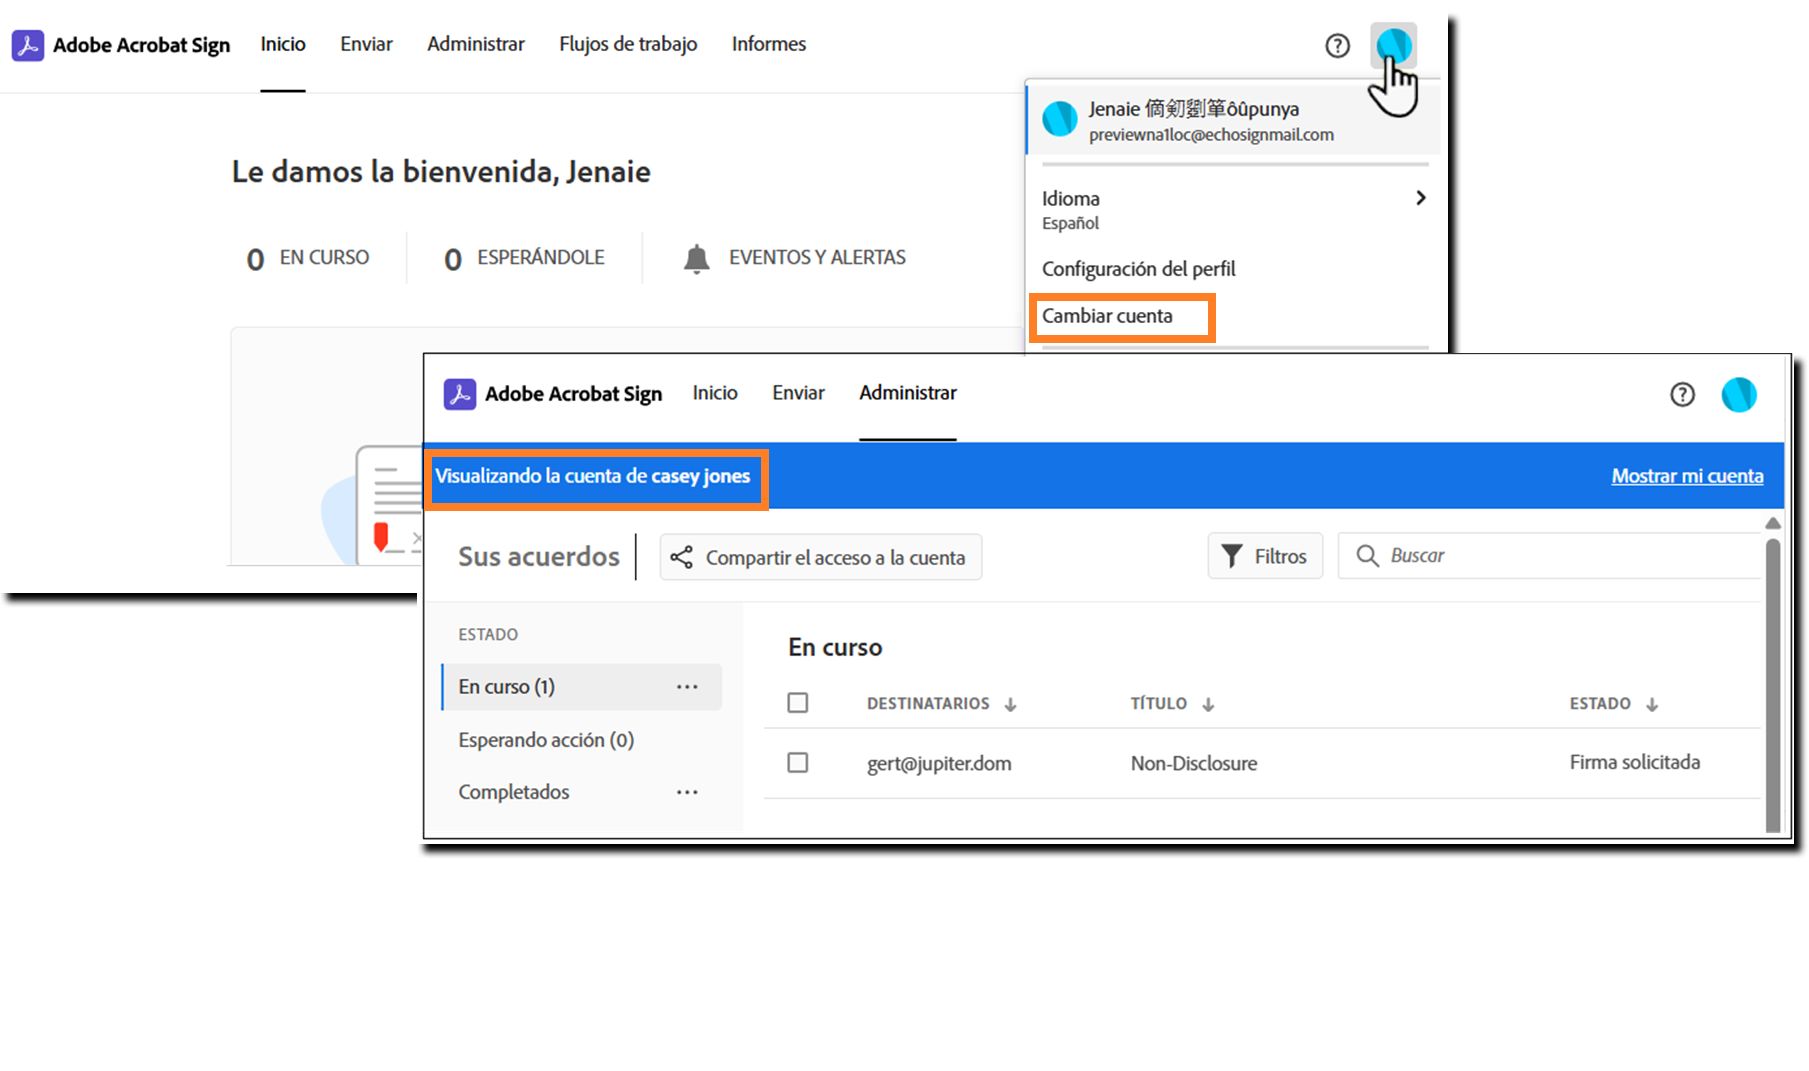Open the Inicio tab in front window
1809x1071 pixels.
tap(715, 393)
